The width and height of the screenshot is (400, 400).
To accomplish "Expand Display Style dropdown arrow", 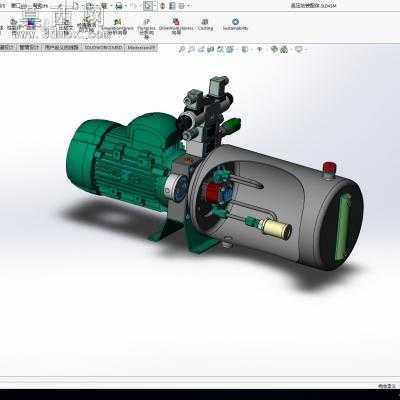I will click(252, 50).
